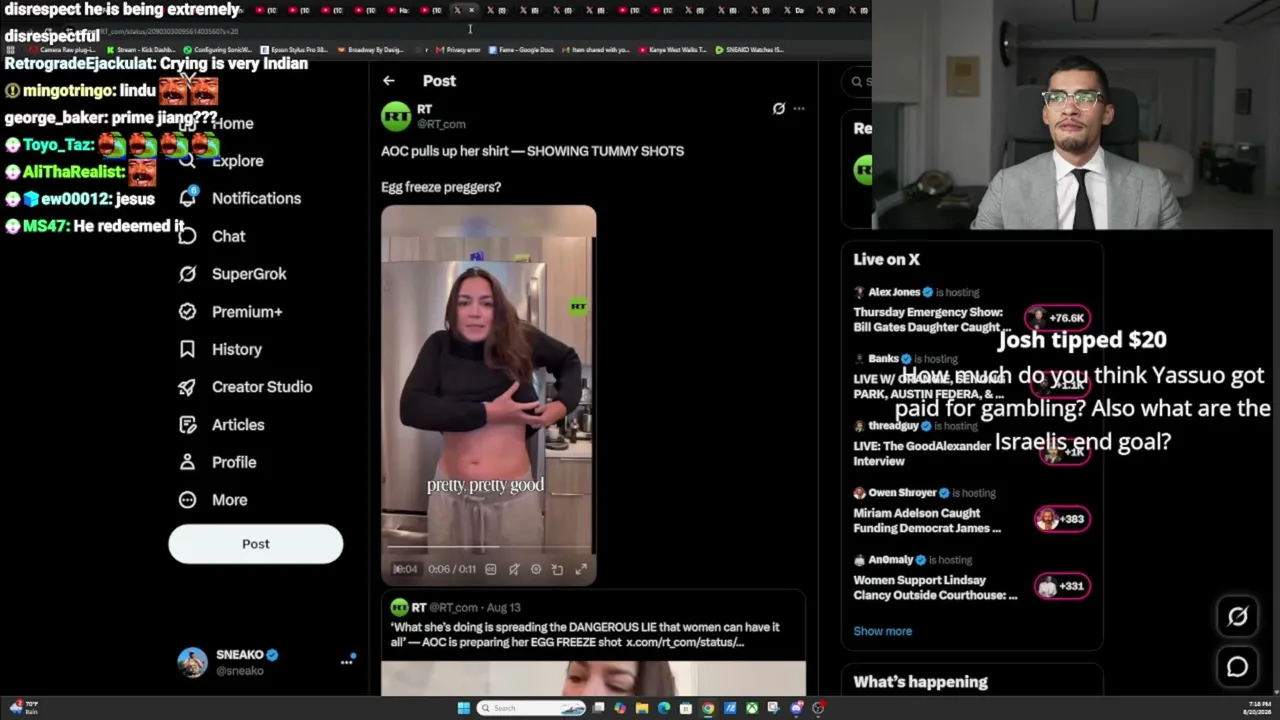Click the Profile person icon
This screenshot has height=720, width=1280.
pyautogui.click(x=187, y=462)
